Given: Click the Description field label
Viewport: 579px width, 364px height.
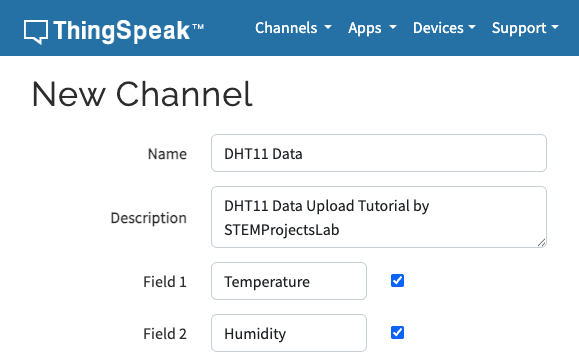Looking at the screenshot, I should [148, 218].
